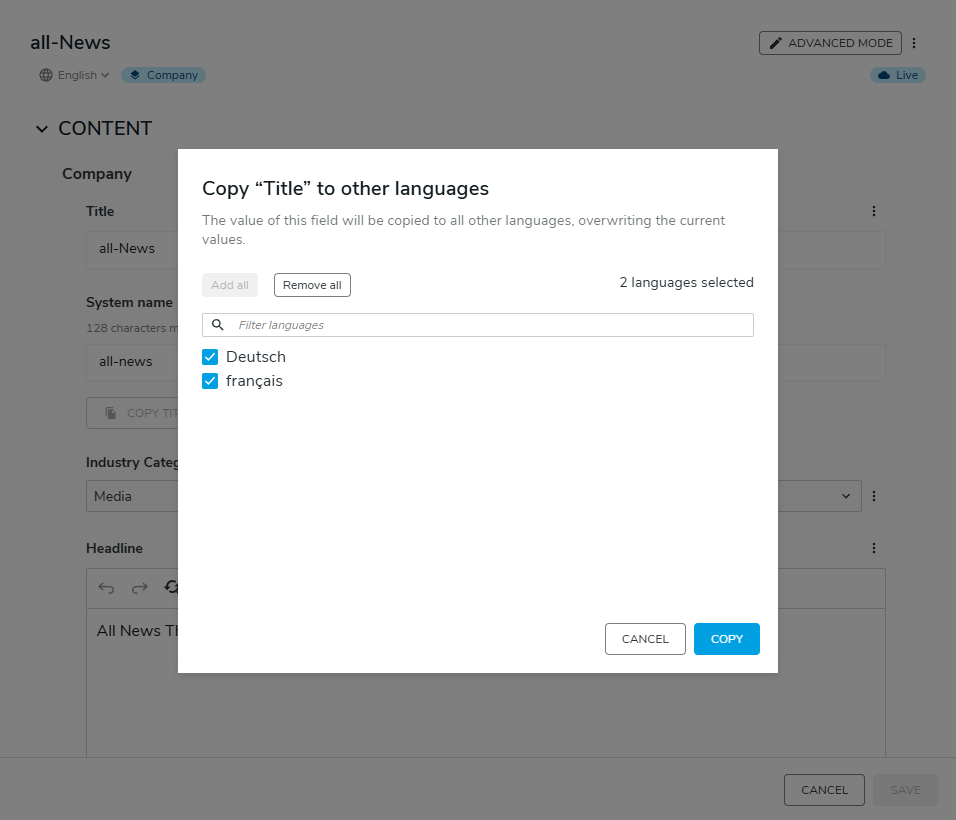The height and width of the screenshot is (820, 956).
Task: Click the search magnifier in language filter
Action: pyautogui.click(x=218, y=325)
